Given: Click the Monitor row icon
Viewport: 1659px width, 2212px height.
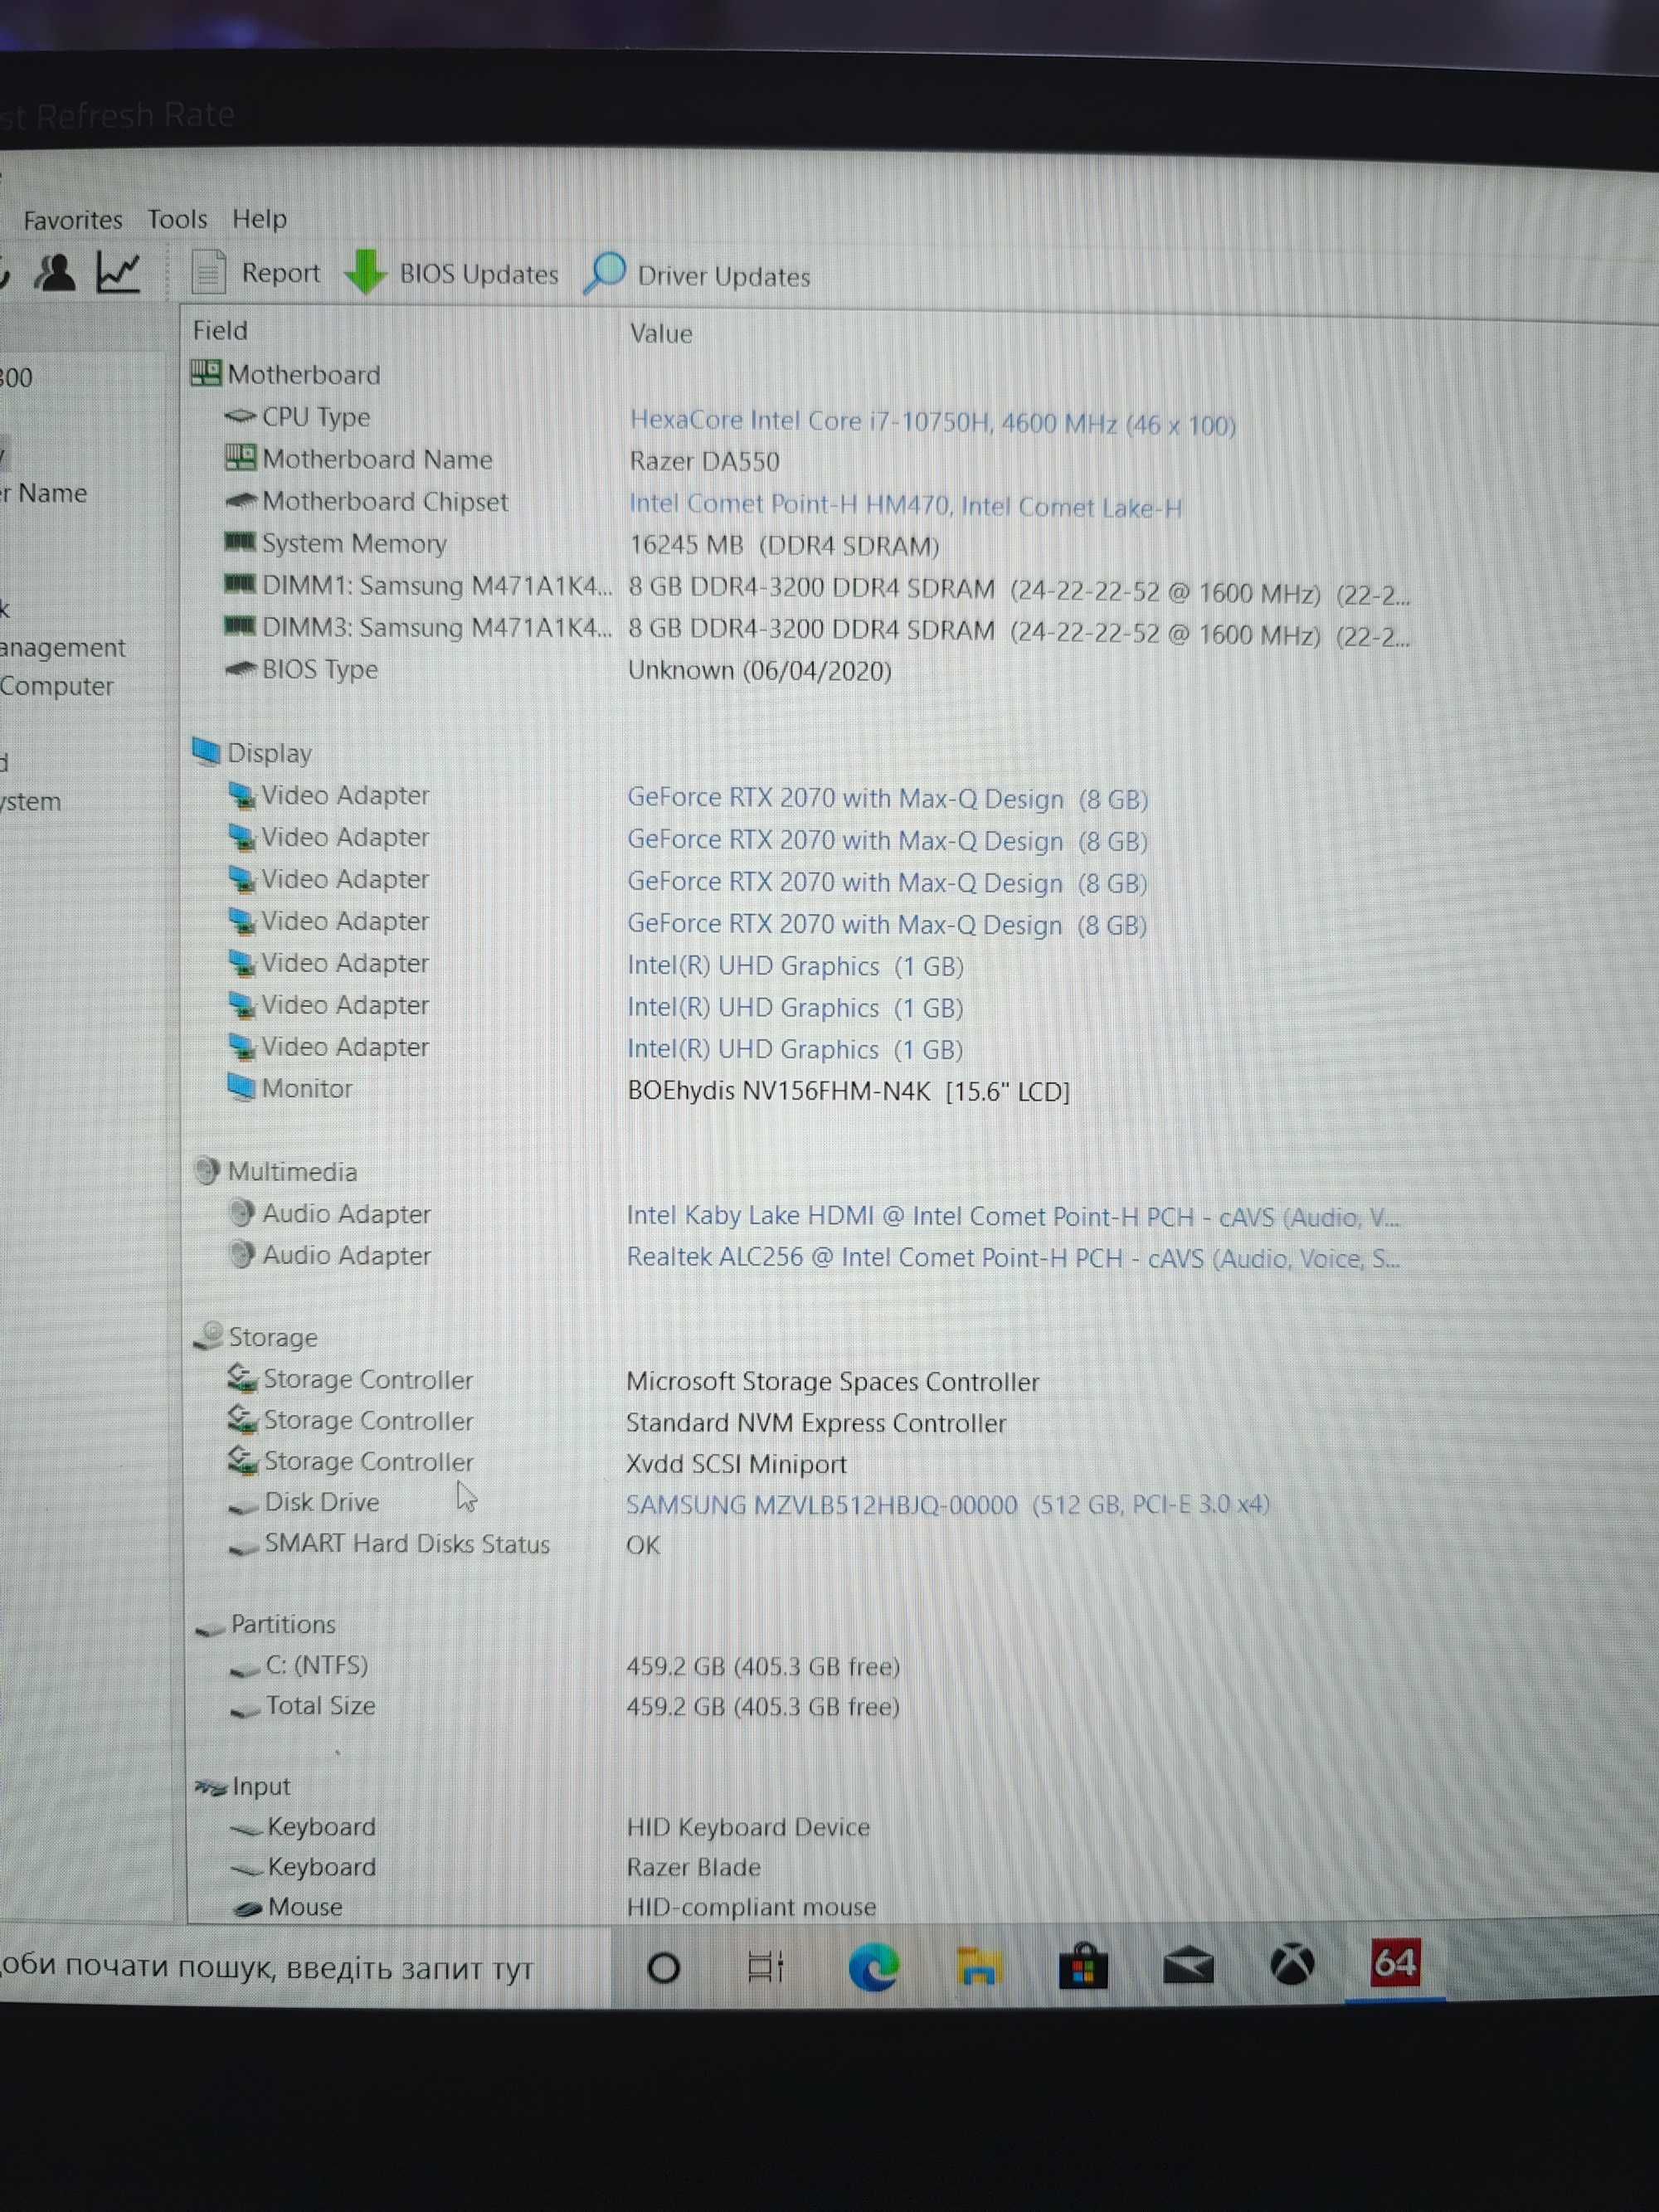Looking at the screenshot, I should pos(241,1086).
